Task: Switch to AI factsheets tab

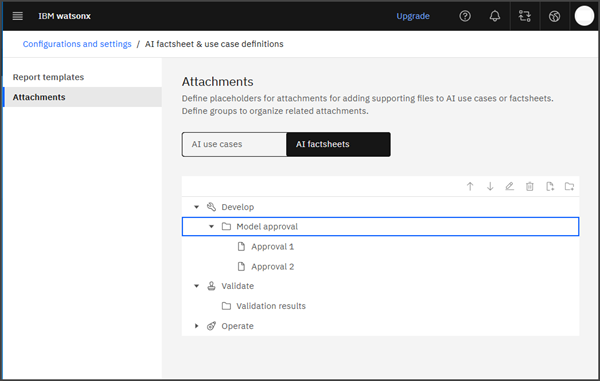Action: coord(338,144)
